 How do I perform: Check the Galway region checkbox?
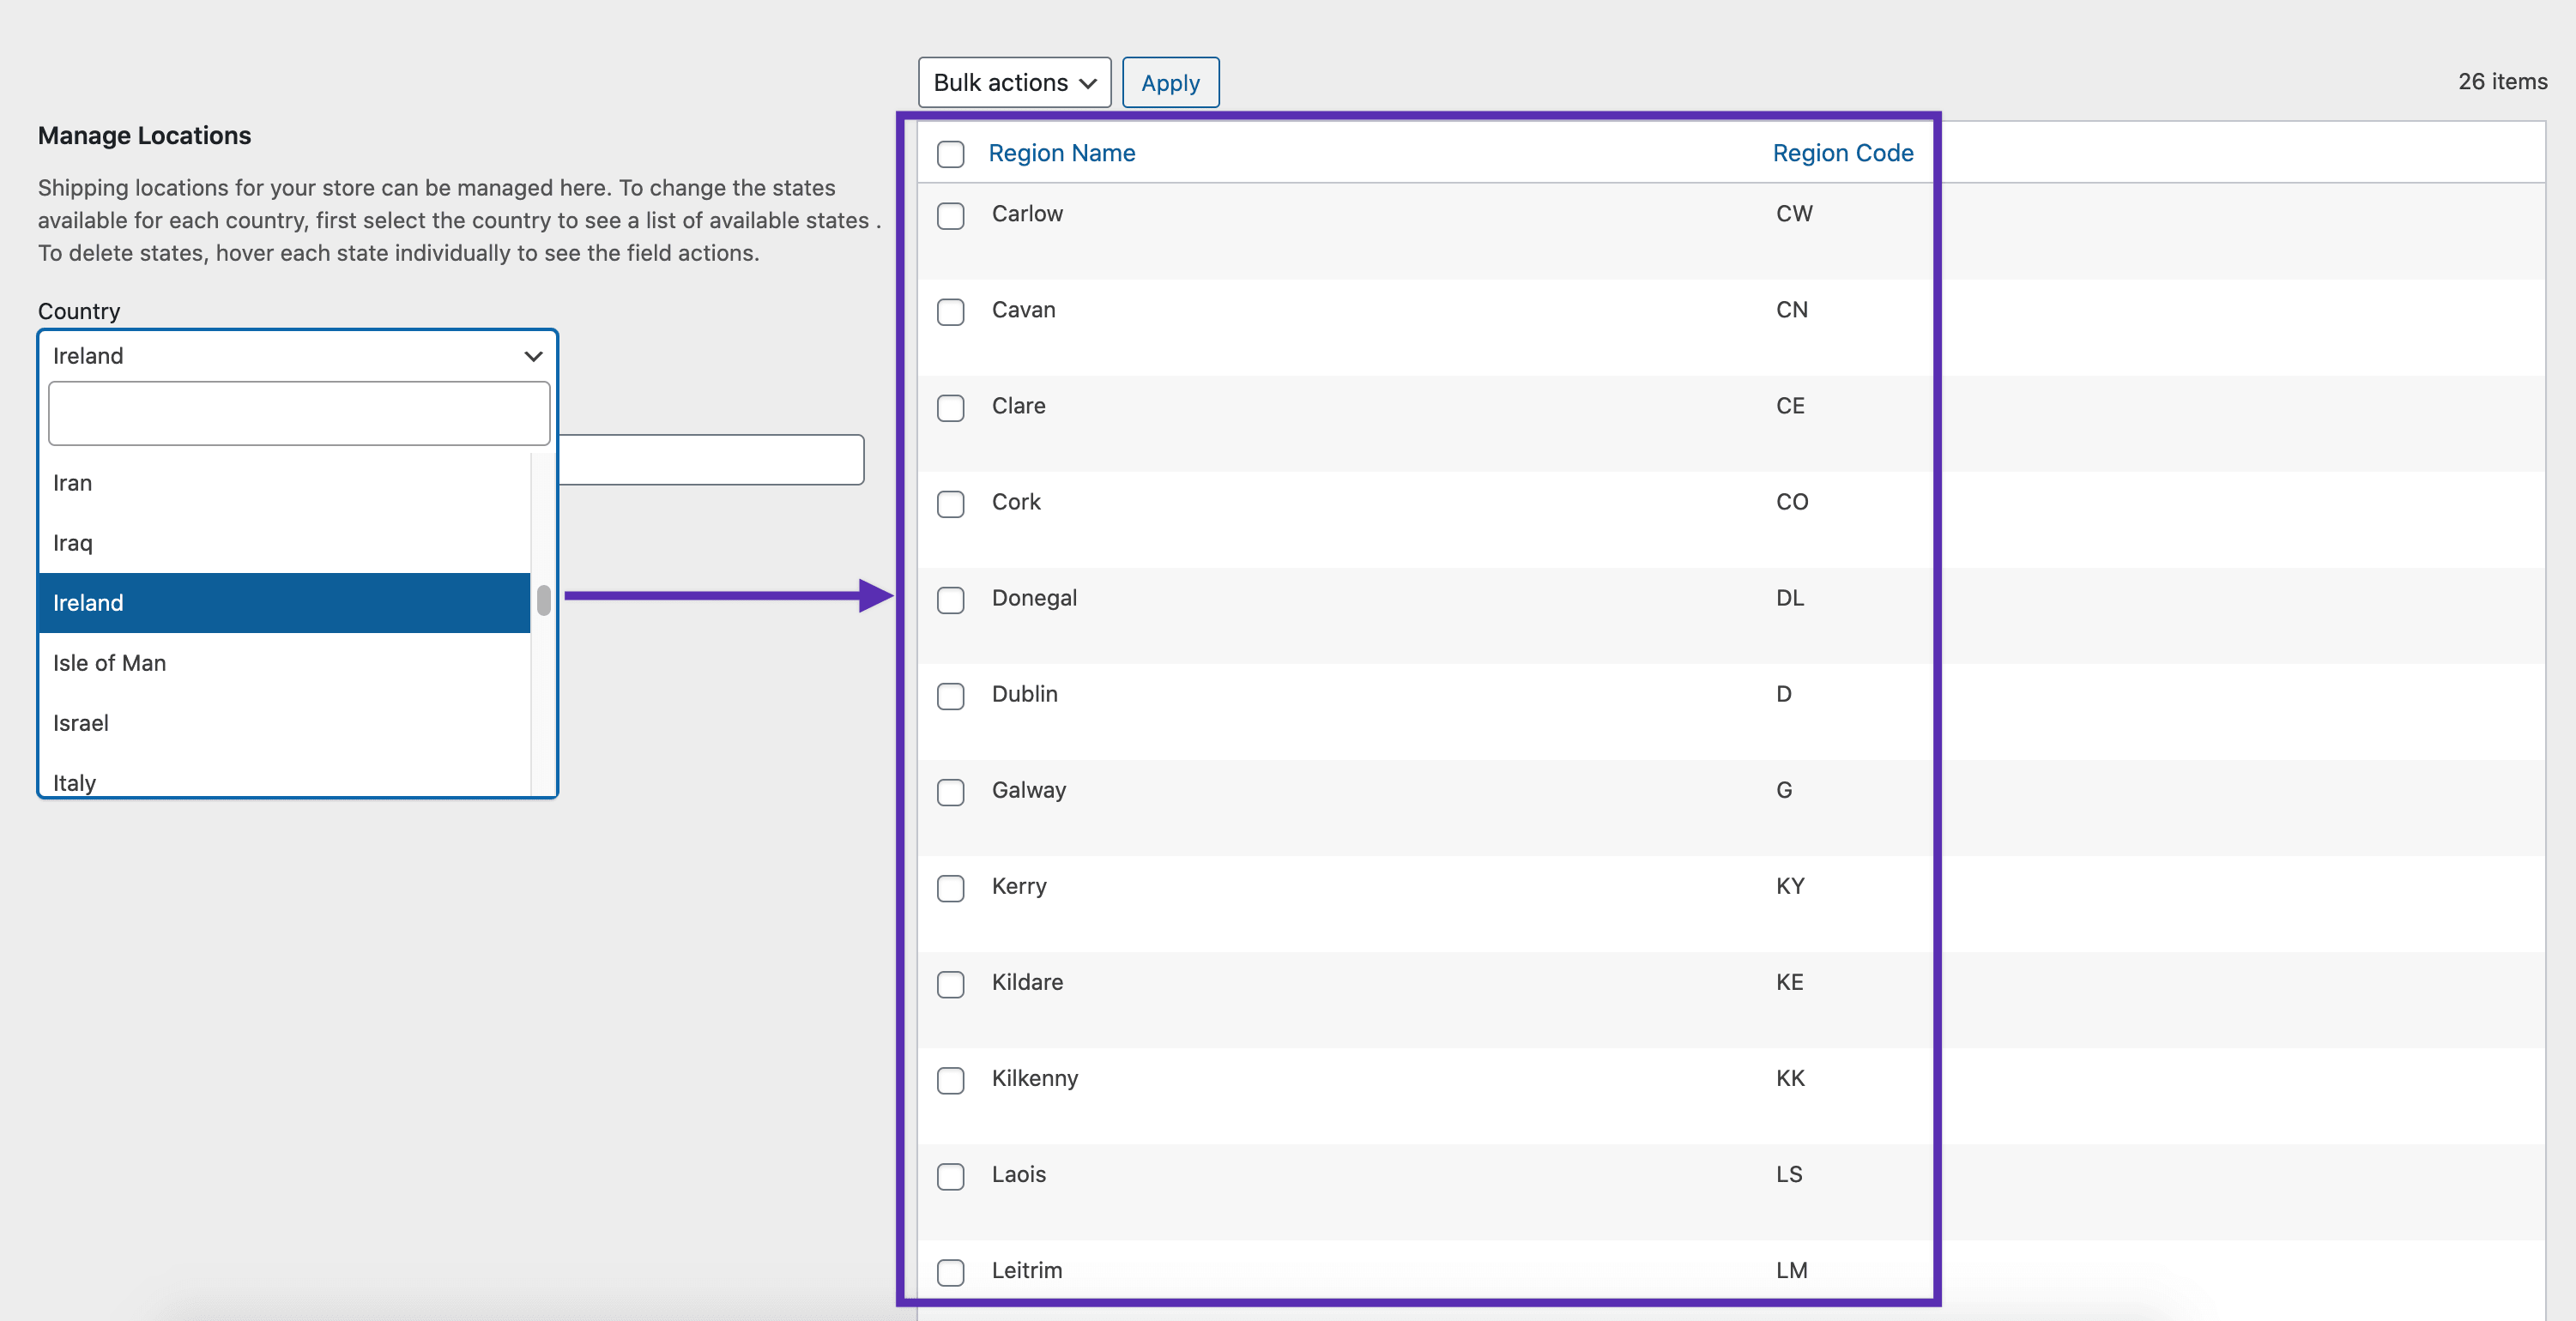pyautogui.click(x=950, y=793)
